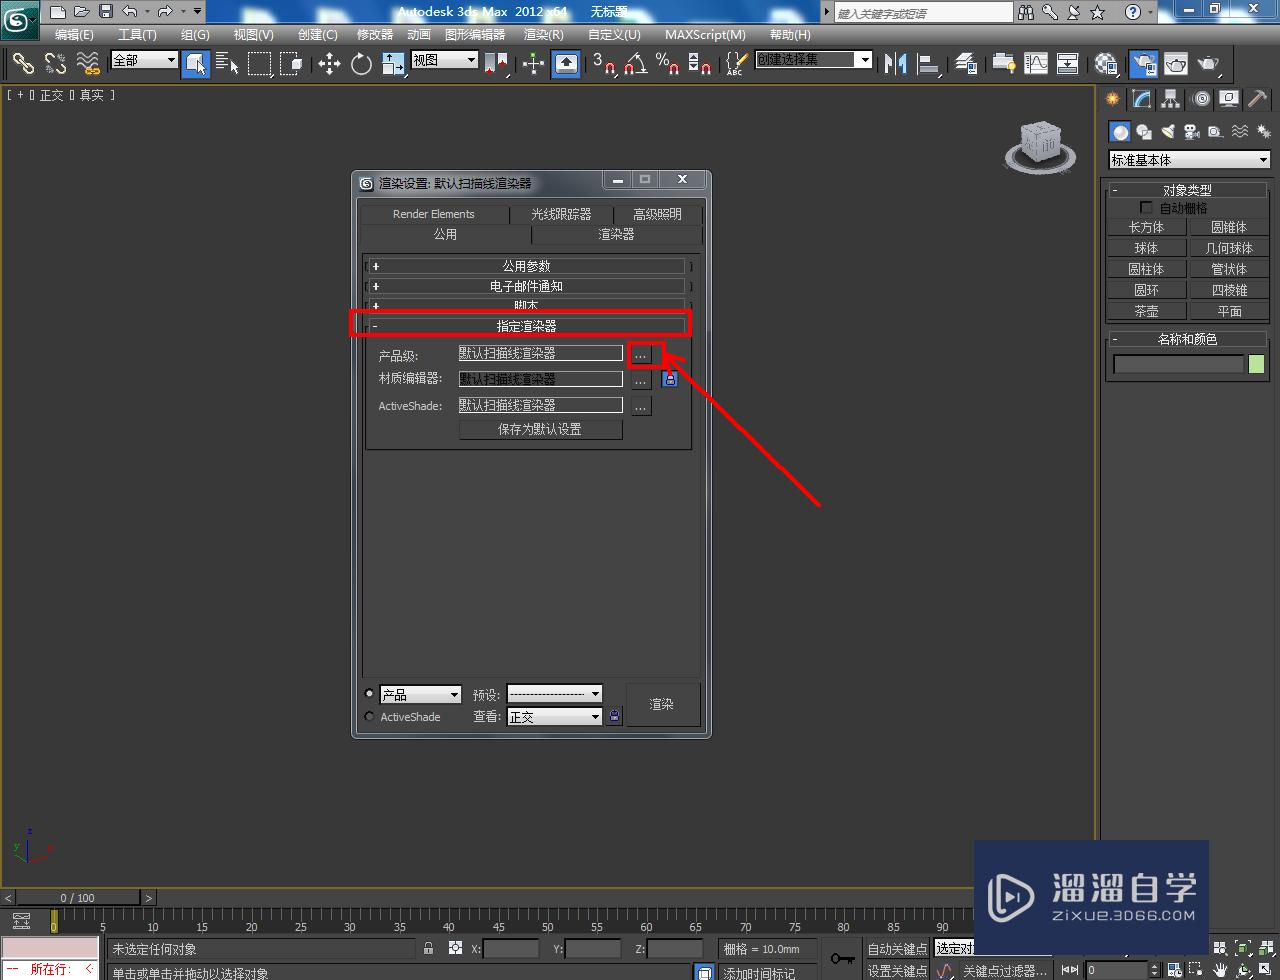The image size is (1280, 980).
Task: Toggle 设置关键点 set key button
Action: (x=896, y=970)
